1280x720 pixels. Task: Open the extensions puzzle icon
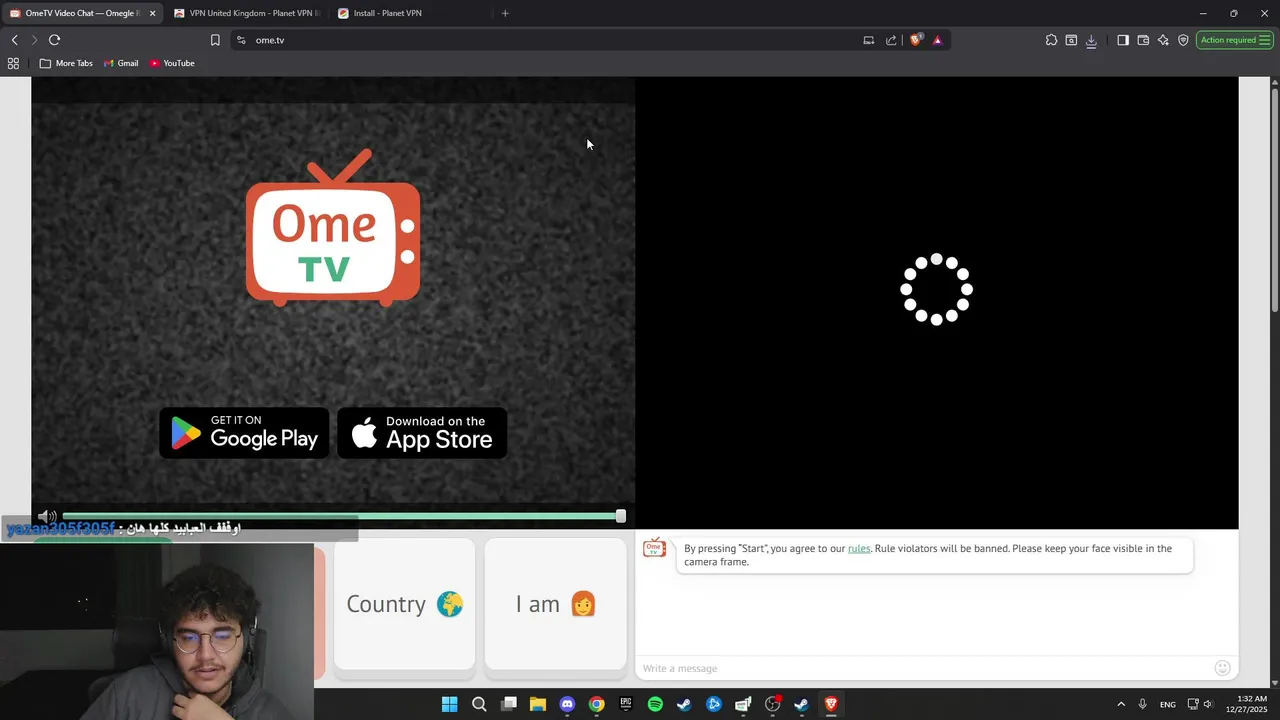(1051, 40)
